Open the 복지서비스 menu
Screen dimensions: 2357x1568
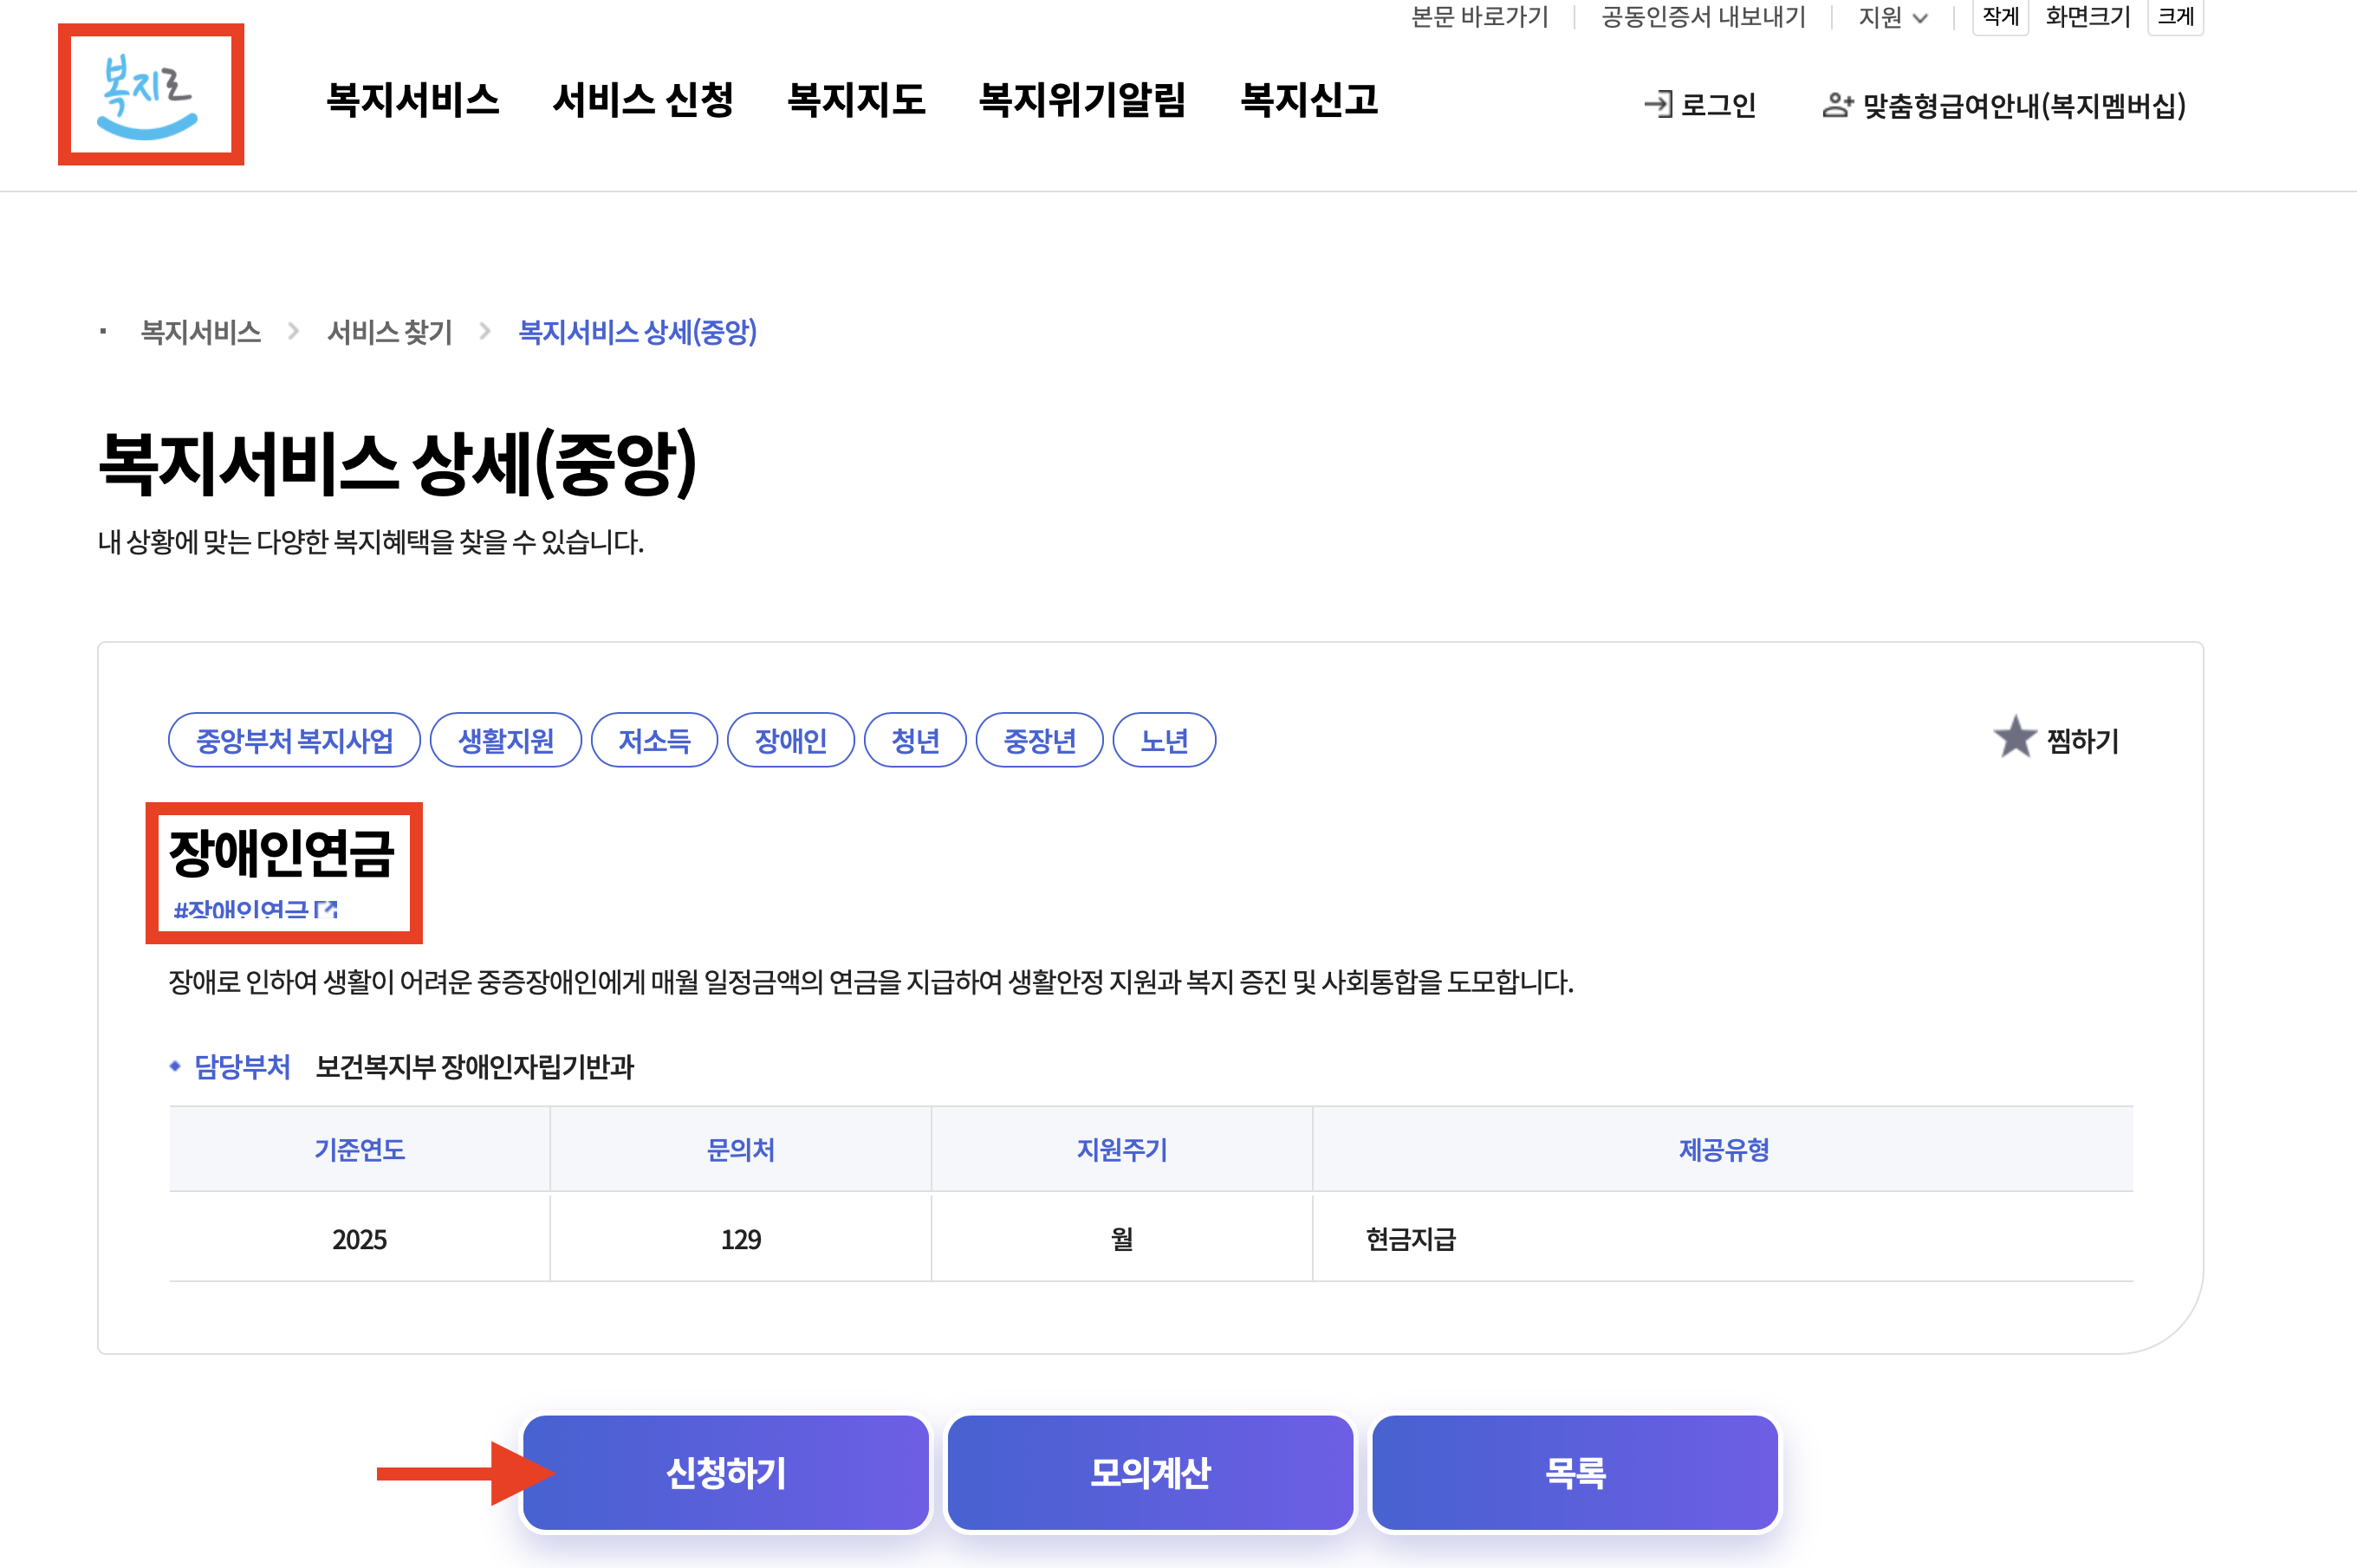coord(412,99)
